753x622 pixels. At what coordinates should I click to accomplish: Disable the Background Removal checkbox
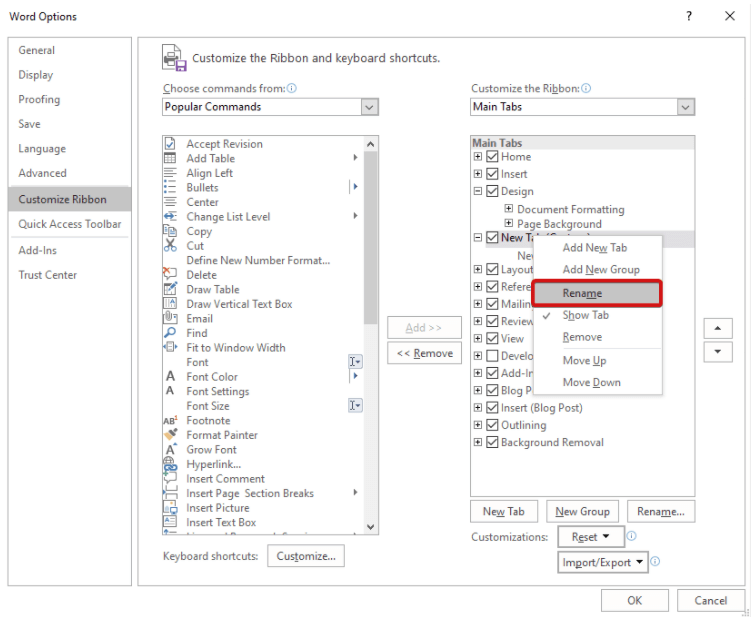click(492, 443)
